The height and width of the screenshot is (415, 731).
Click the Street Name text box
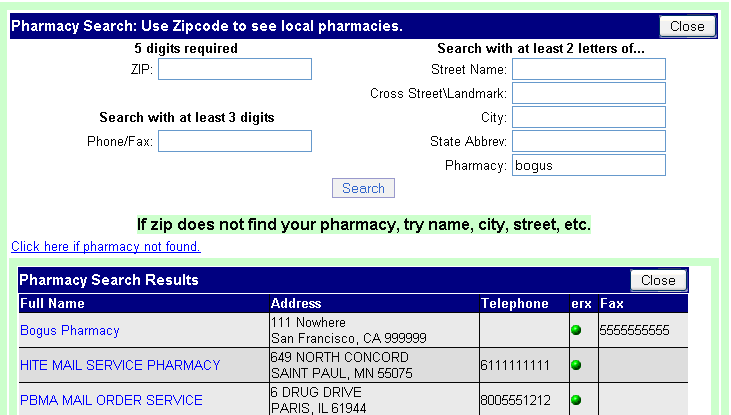(x=589, y=69)
